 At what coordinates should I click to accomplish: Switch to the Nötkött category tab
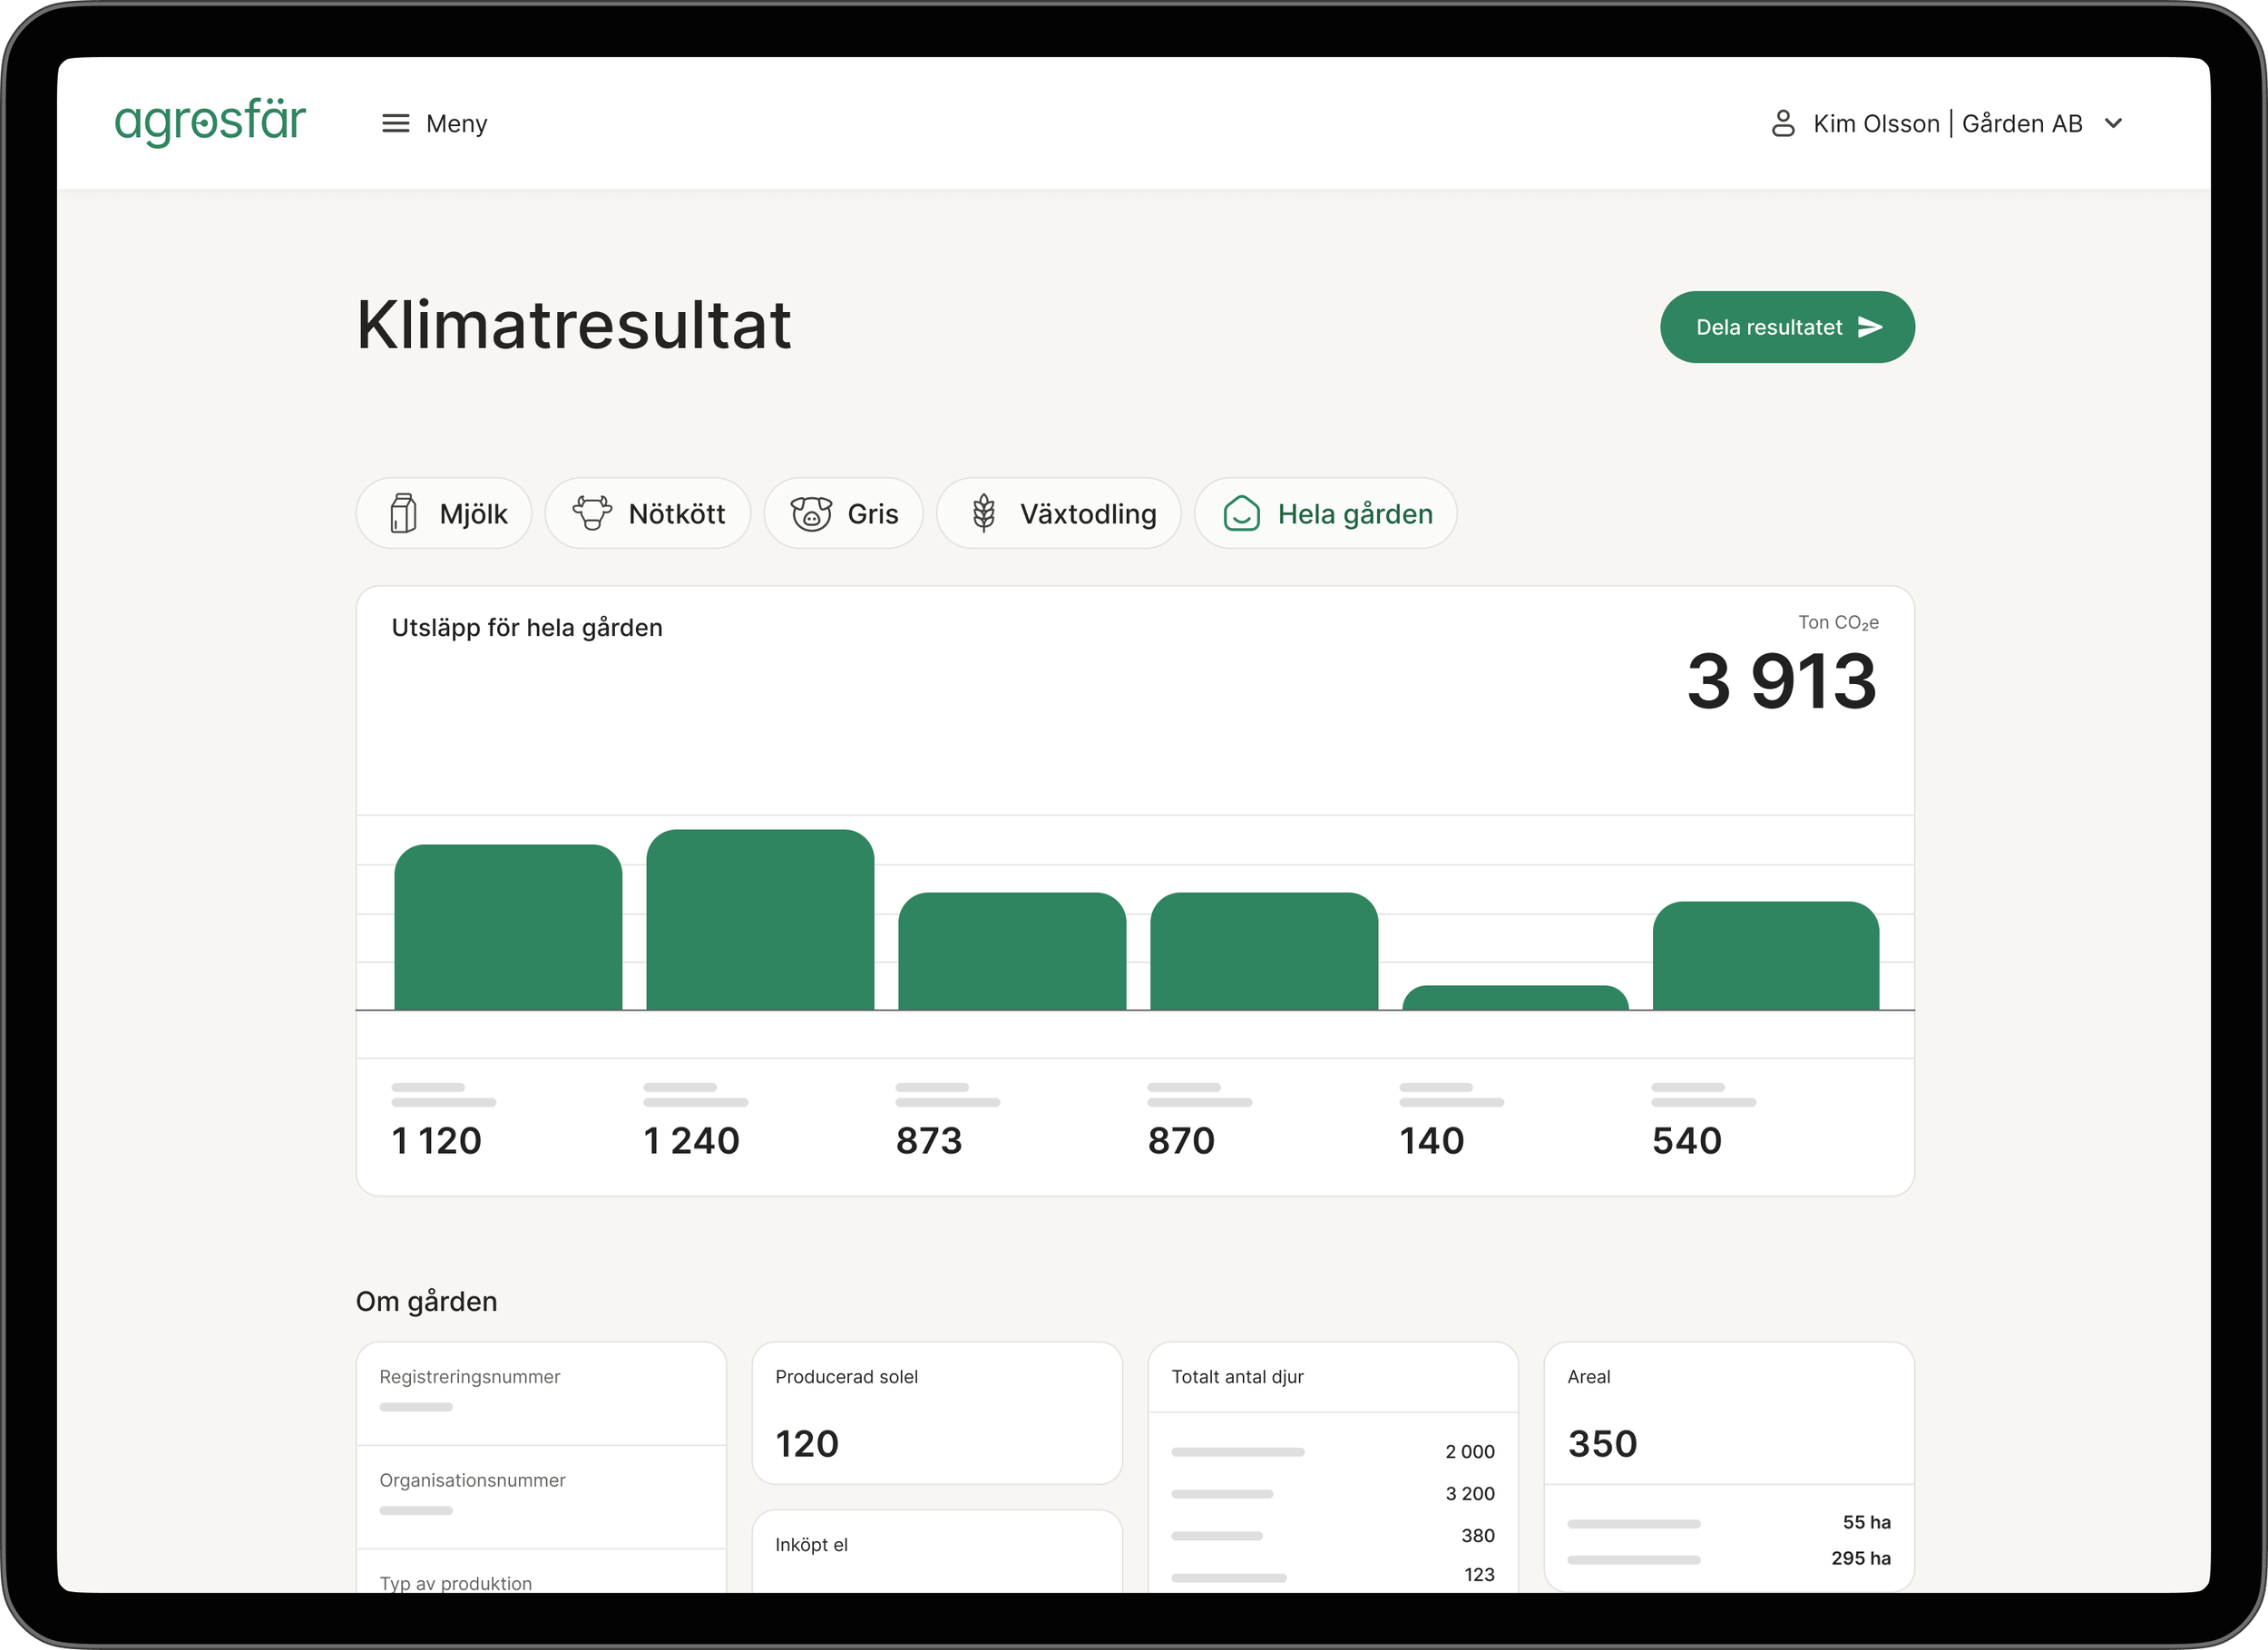coord(648,513)
